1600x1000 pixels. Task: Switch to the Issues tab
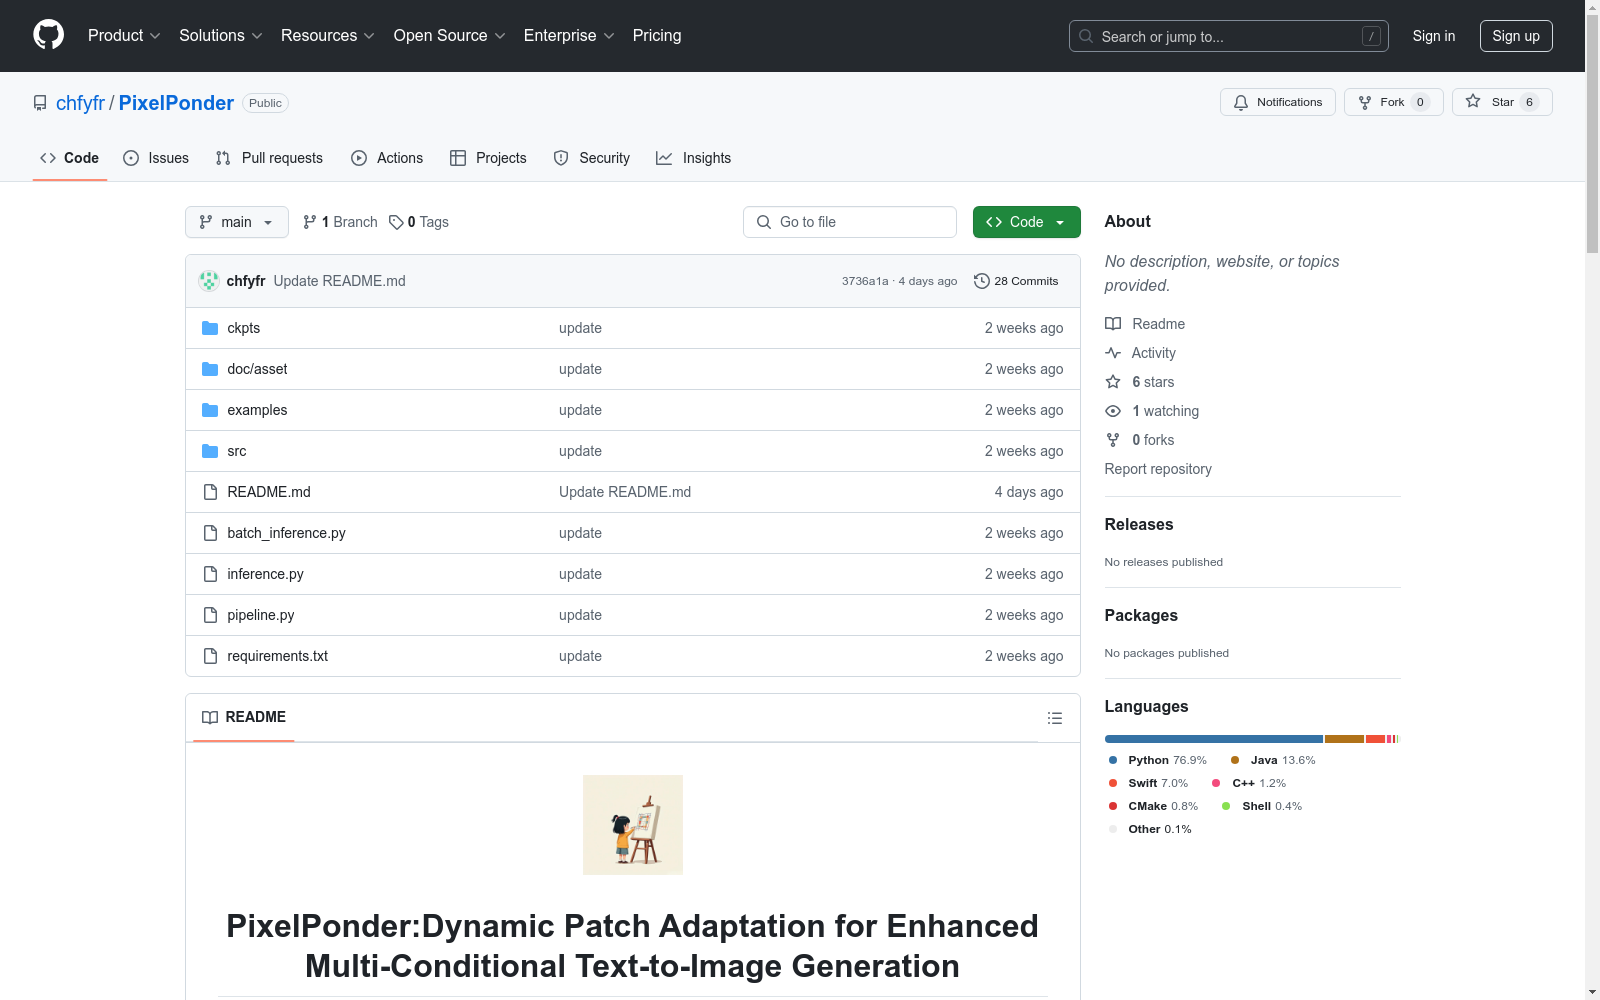[x=156, y=158]
